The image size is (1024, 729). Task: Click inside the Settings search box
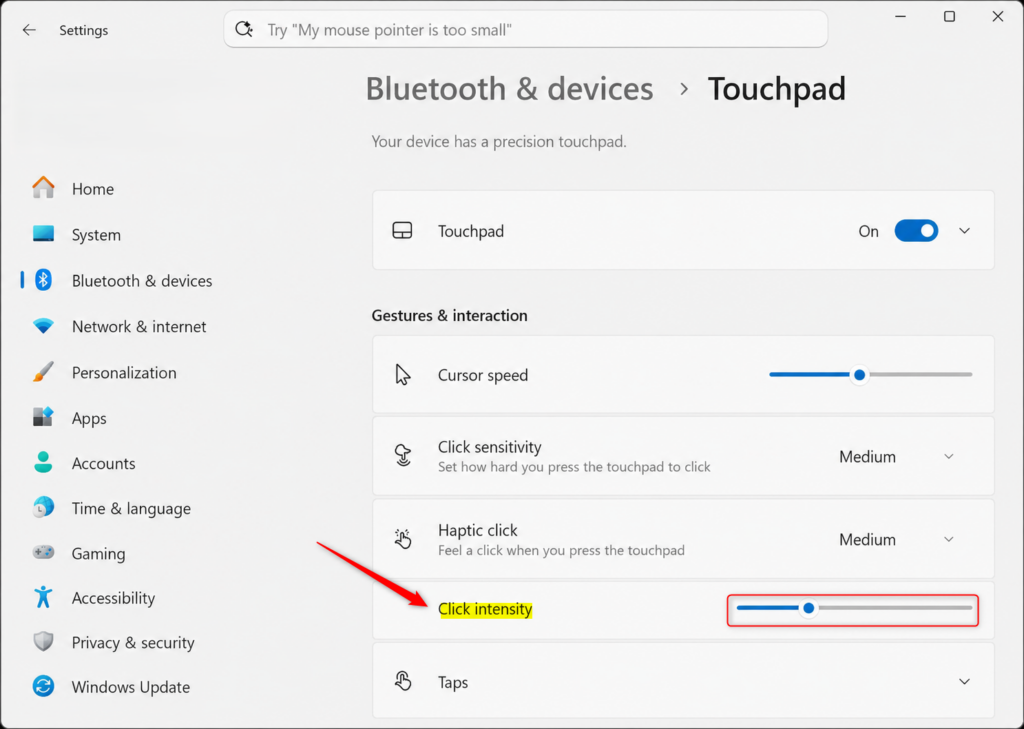526,29
